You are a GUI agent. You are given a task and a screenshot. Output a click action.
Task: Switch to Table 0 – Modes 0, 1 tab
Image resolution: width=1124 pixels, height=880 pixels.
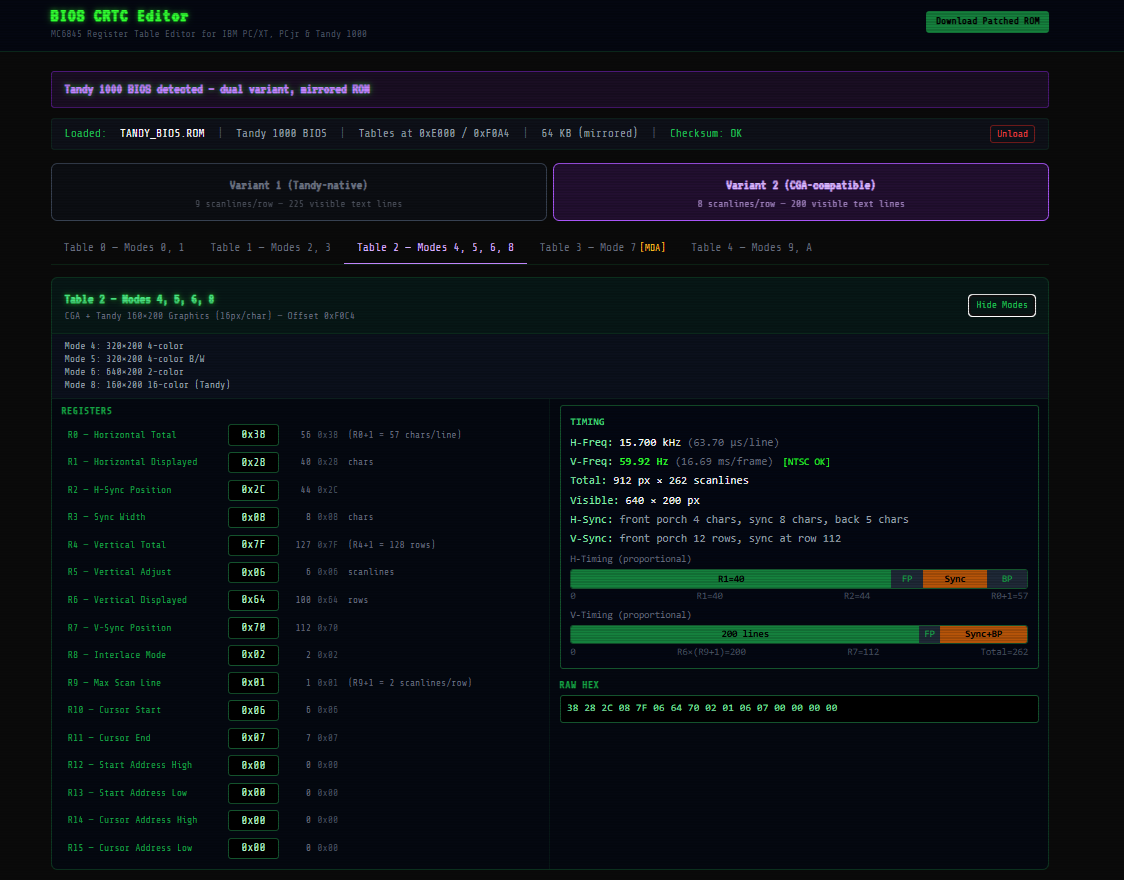click(x=124, y=247)
